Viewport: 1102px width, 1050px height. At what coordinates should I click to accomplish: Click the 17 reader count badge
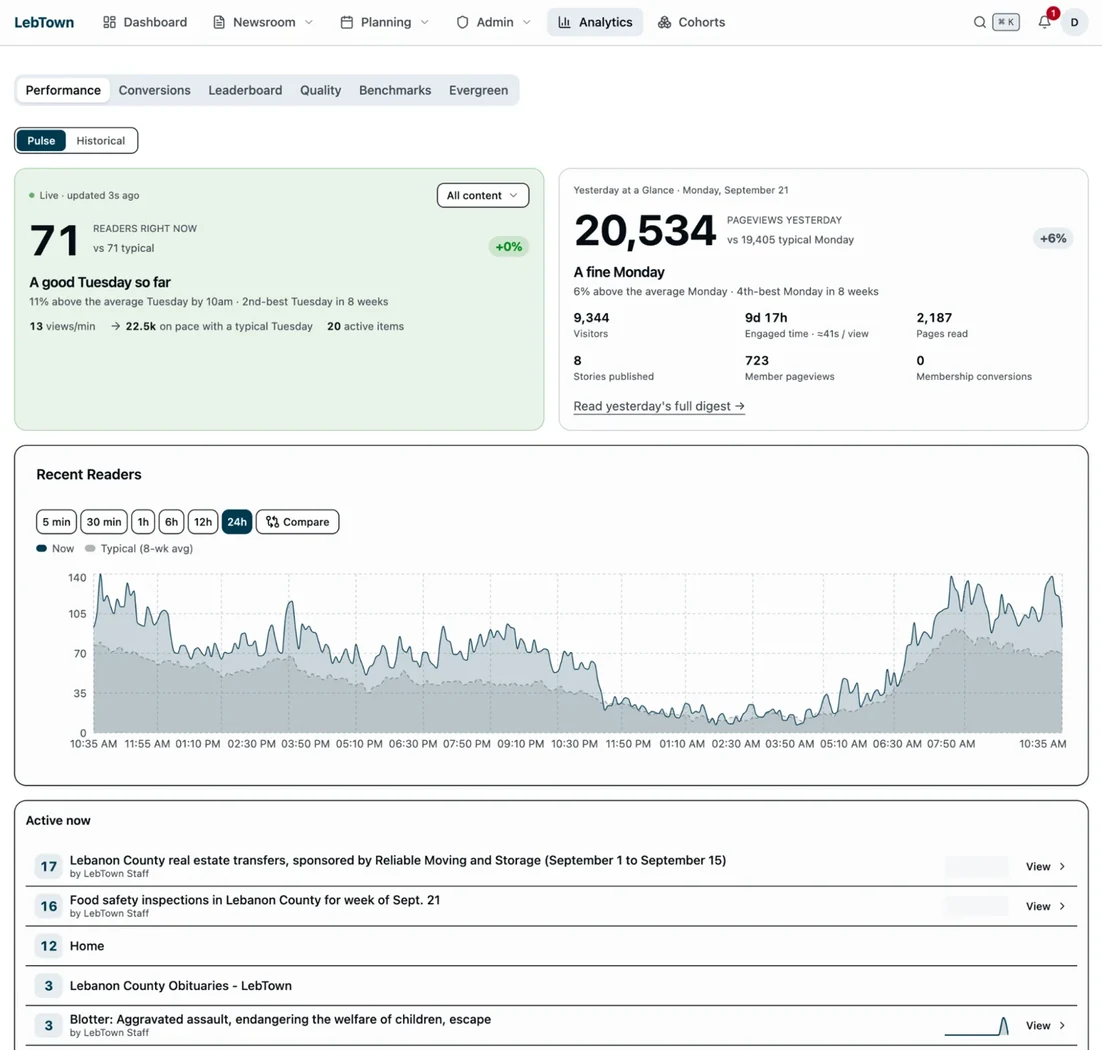48,867
